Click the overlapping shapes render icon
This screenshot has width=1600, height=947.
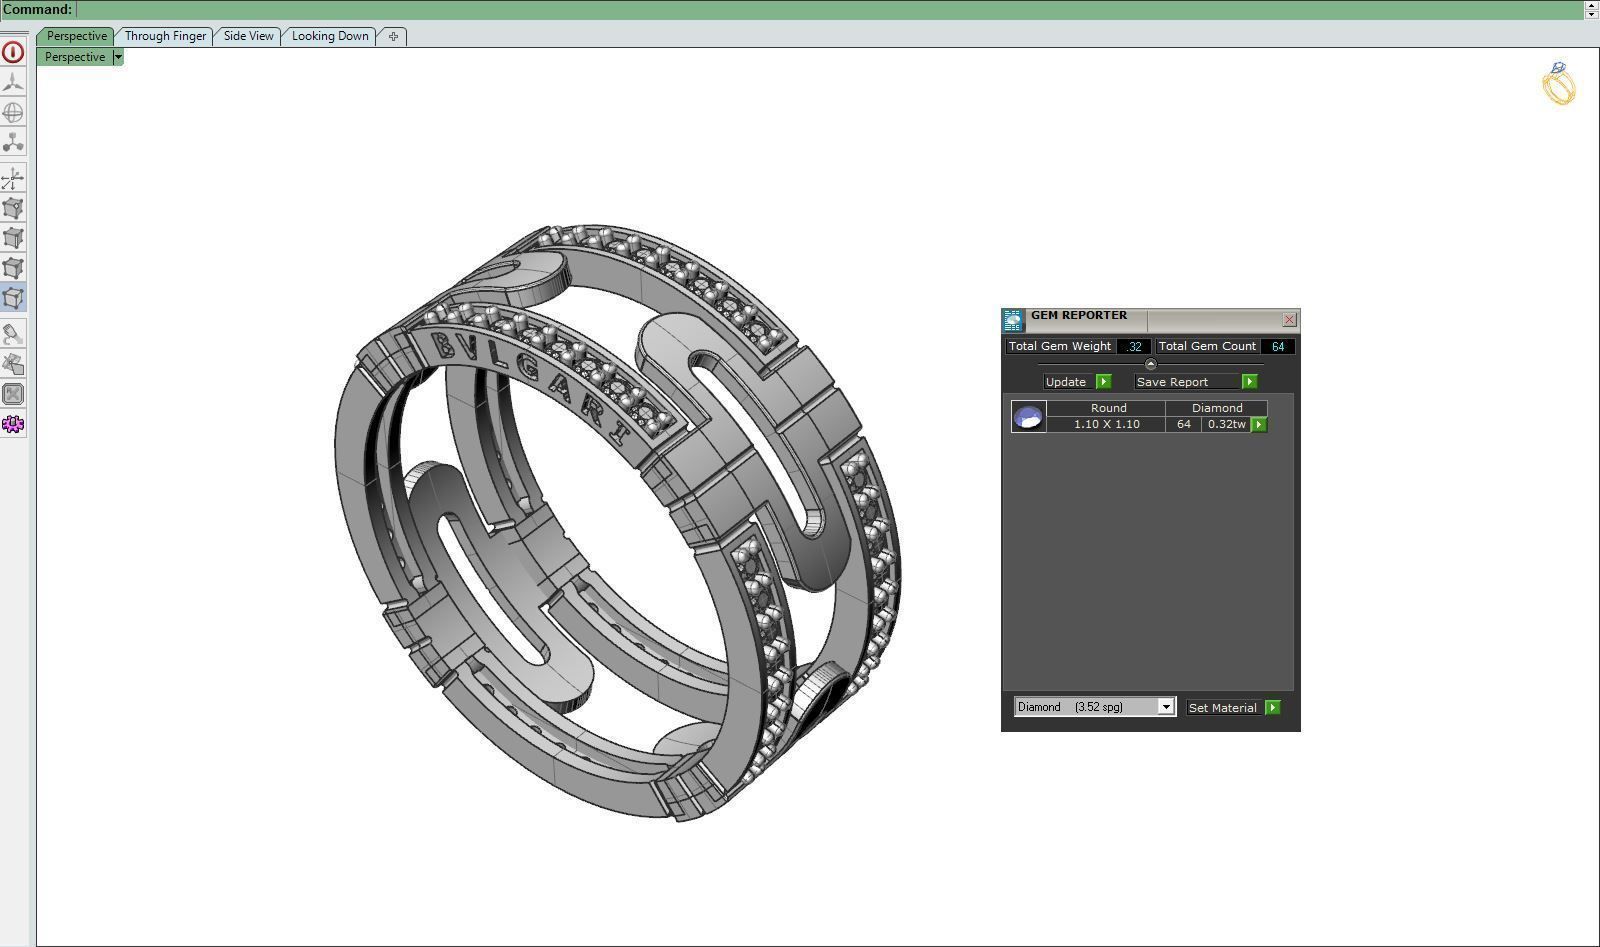[x=13, y=364]
